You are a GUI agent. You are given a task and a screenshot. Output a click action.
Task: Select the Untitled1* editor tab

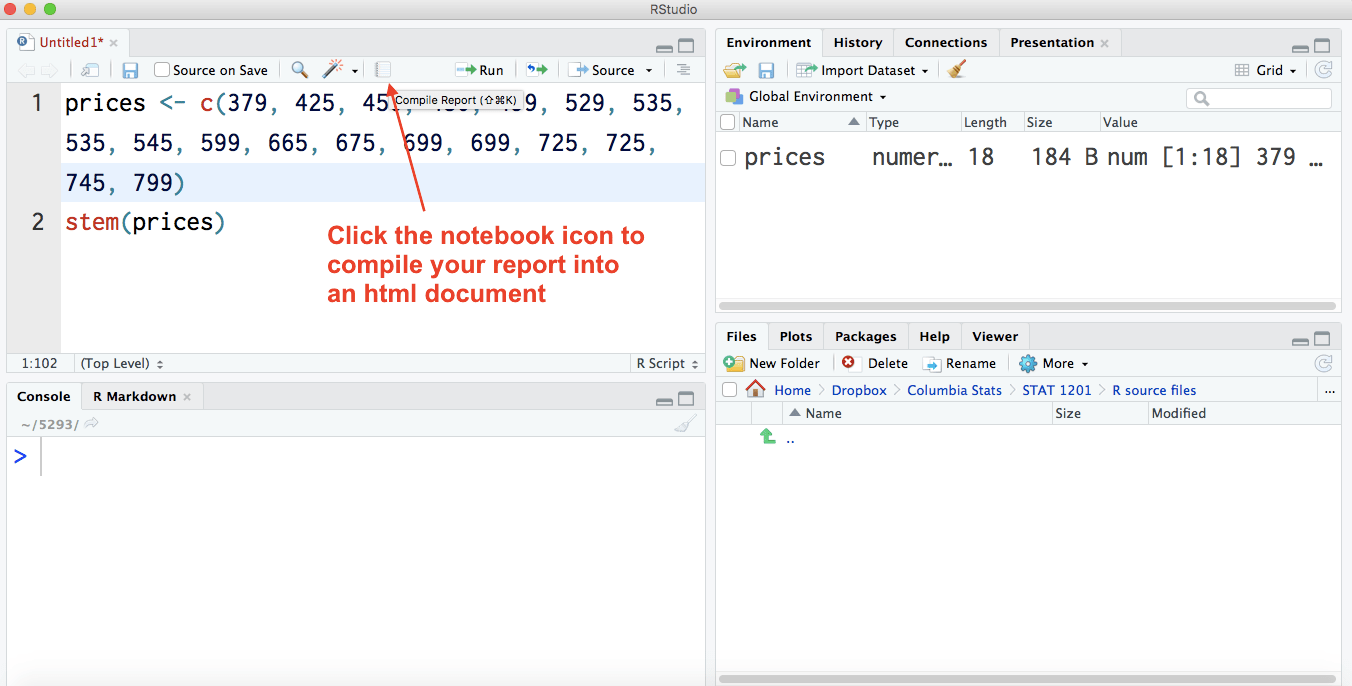(70, 43)
